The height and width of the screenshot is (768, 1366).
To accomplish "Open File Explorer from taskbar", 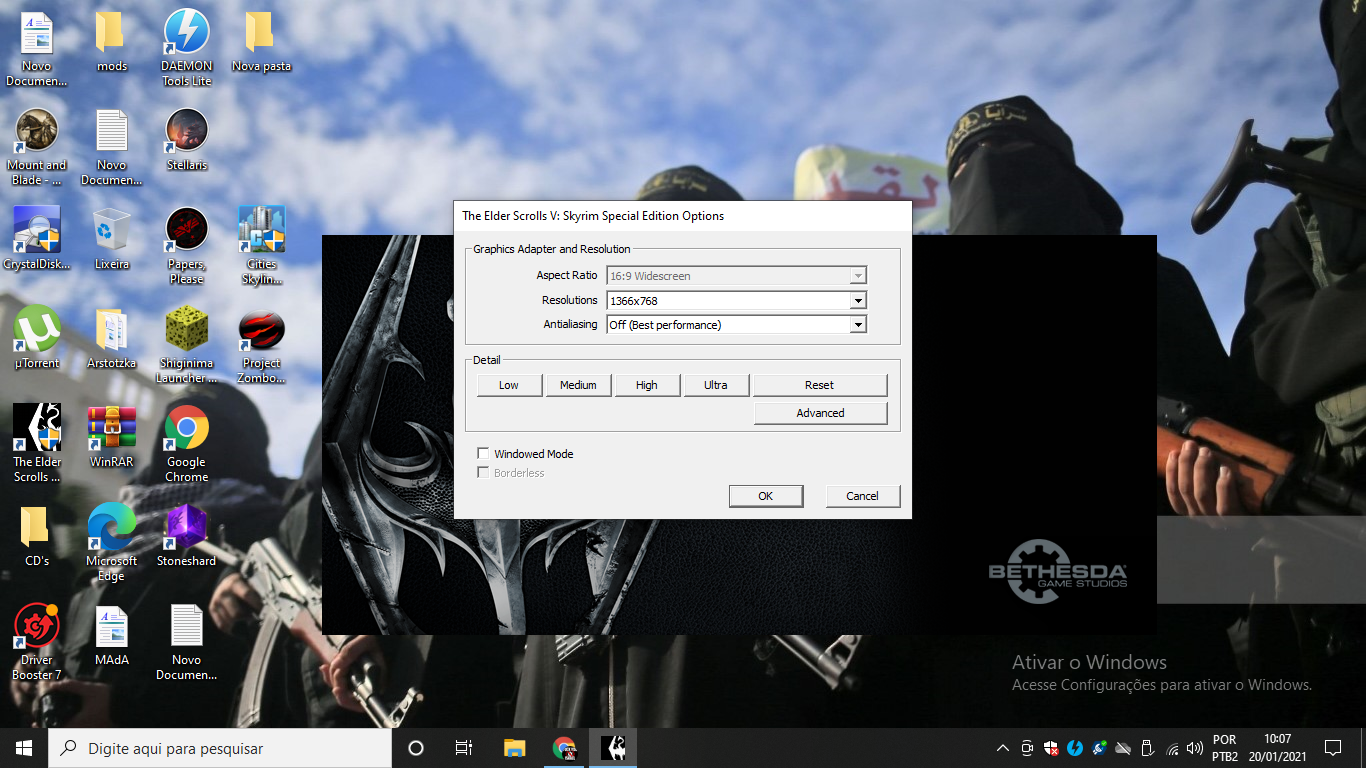I will (x=514, y=748).
